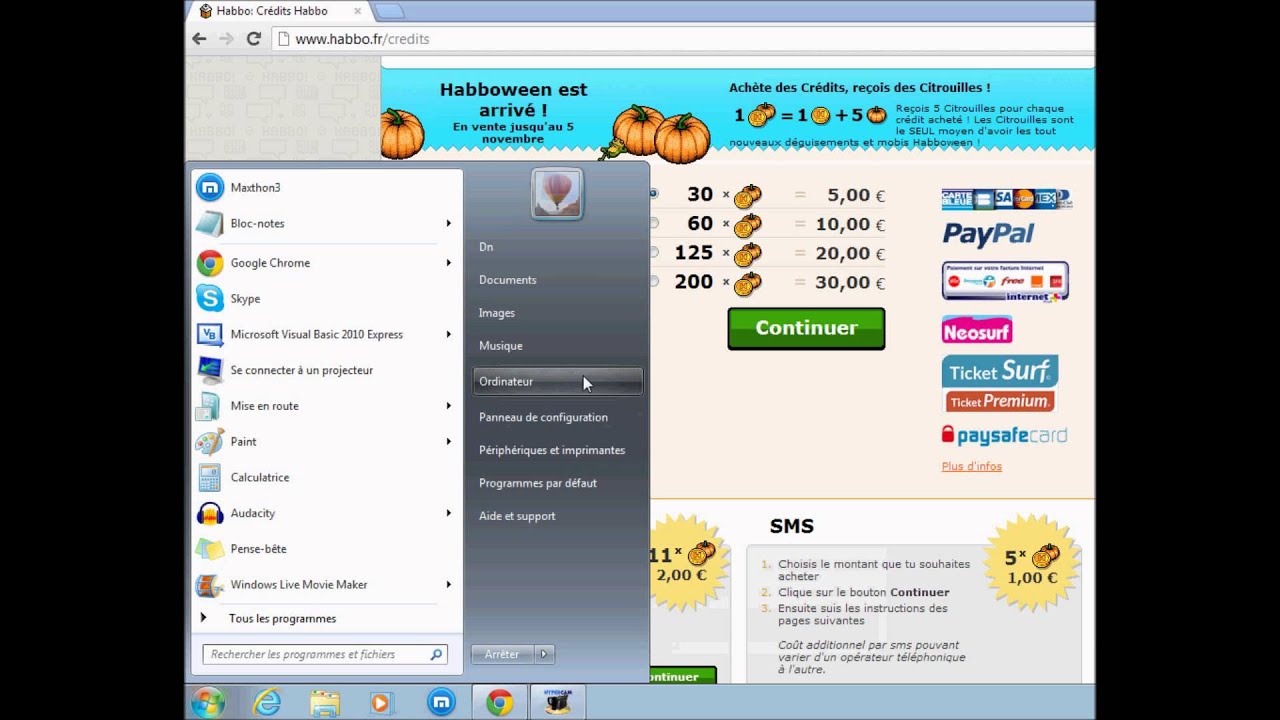Launch Windows Live Movie Maker

(x=325, y=584)
